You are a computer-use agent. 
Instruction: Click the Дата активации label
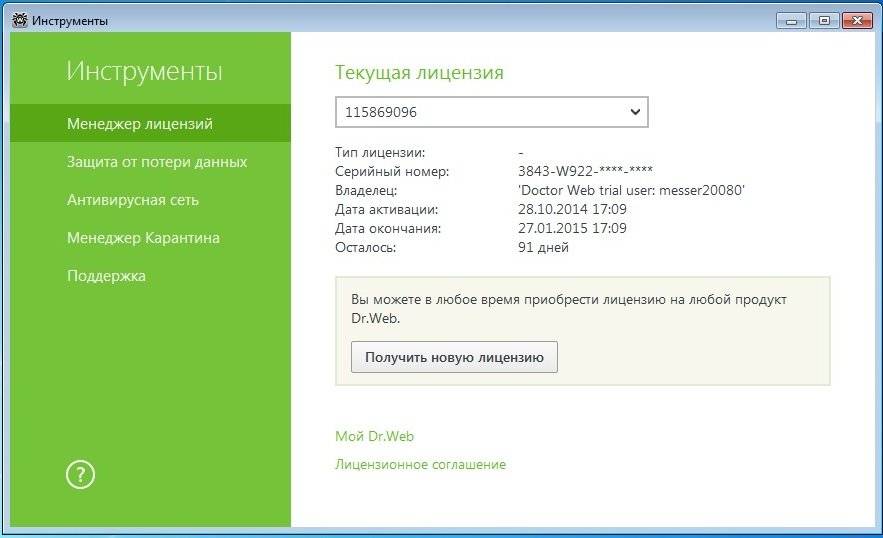386,209
